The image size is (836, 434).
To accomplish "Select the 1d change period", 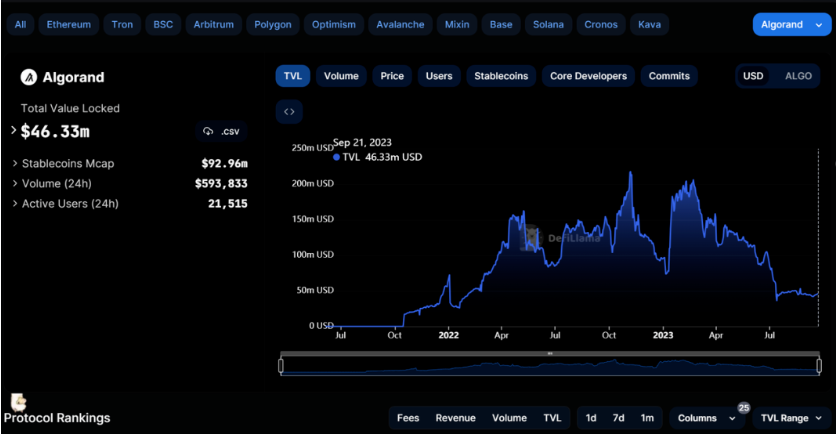I will [591, 418].
